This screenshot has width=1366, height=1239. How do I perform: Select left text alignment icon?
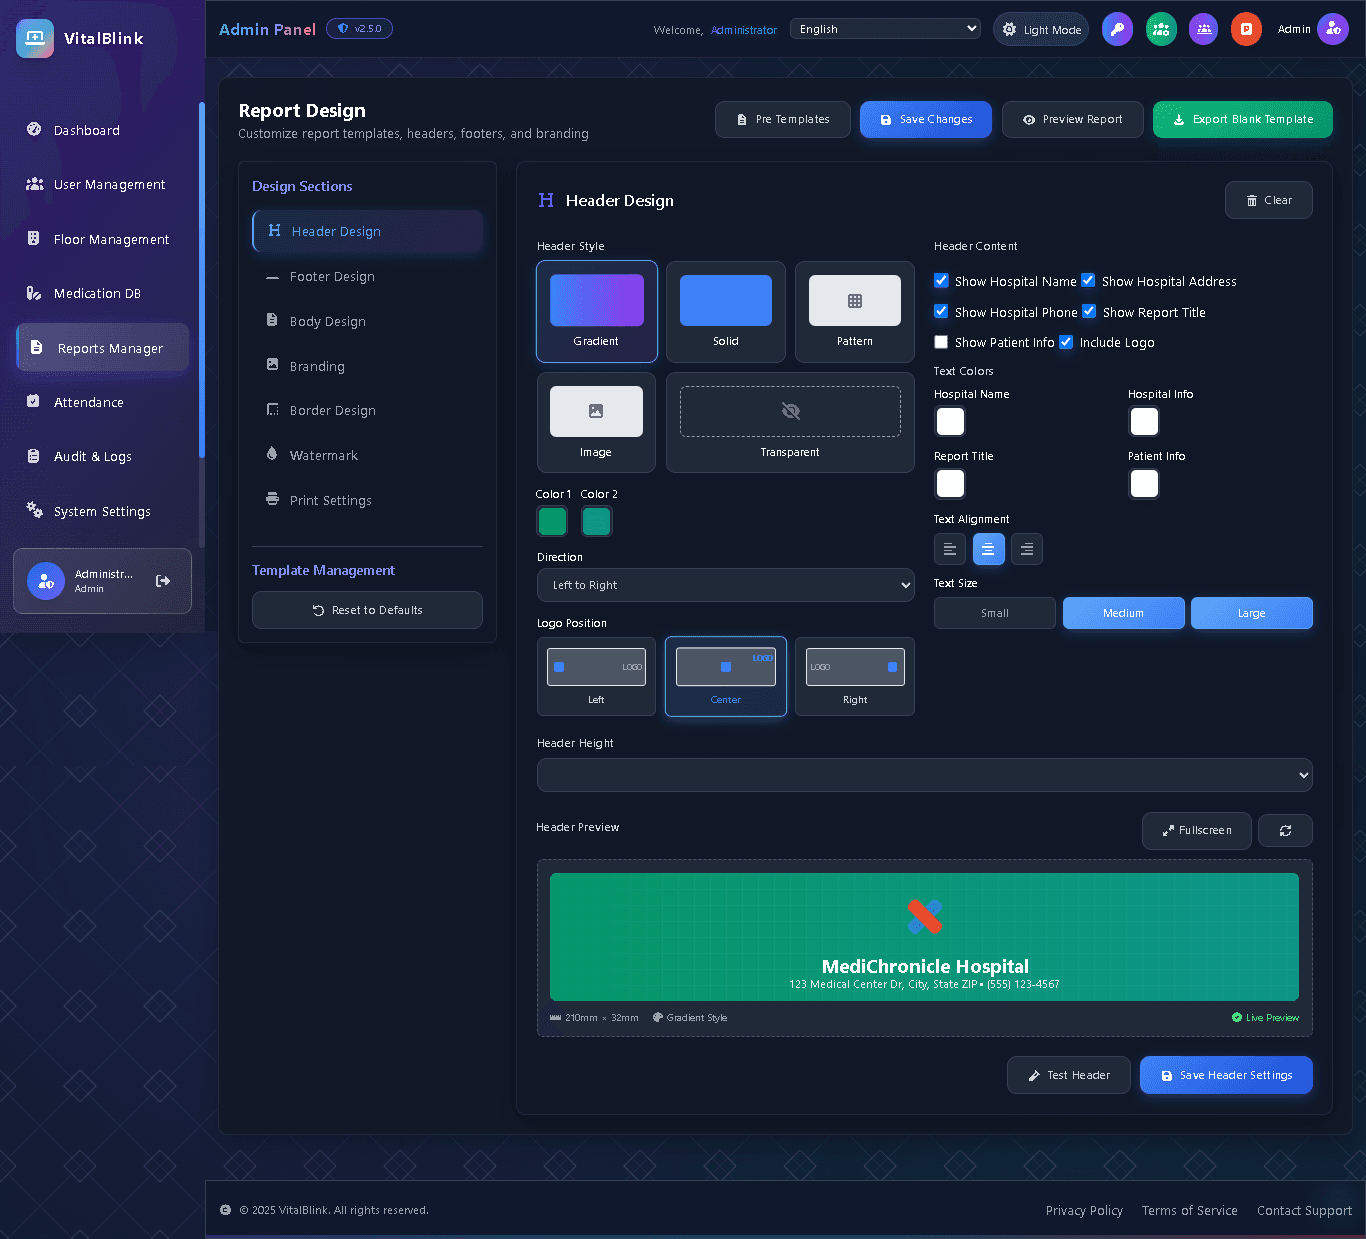(x=949, y=549)
